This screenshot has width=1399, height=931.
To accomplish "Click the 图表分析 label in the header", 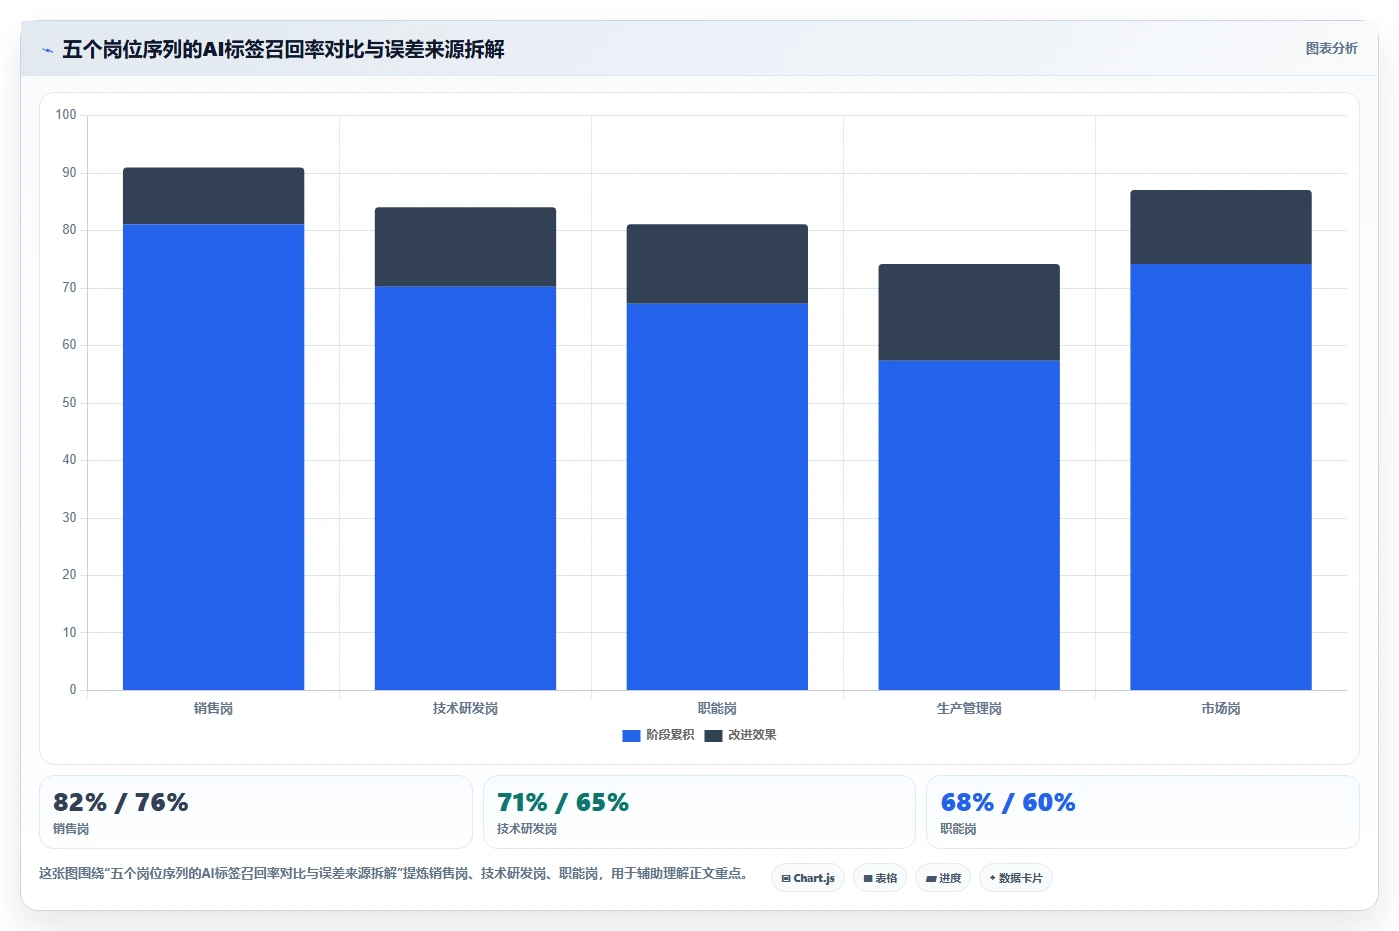I will pyautogui.click(x=1331, y=48).
